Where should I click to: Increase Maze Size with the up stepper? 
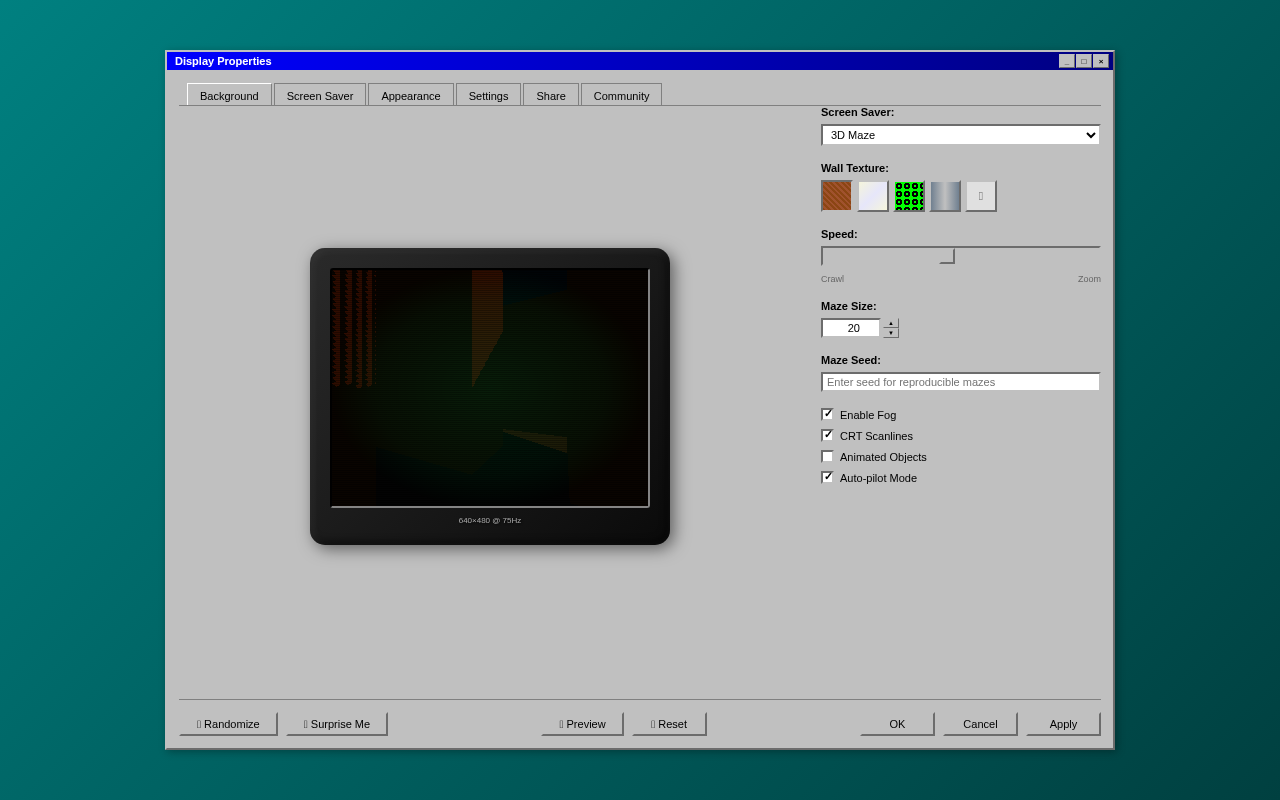point(890,323)
